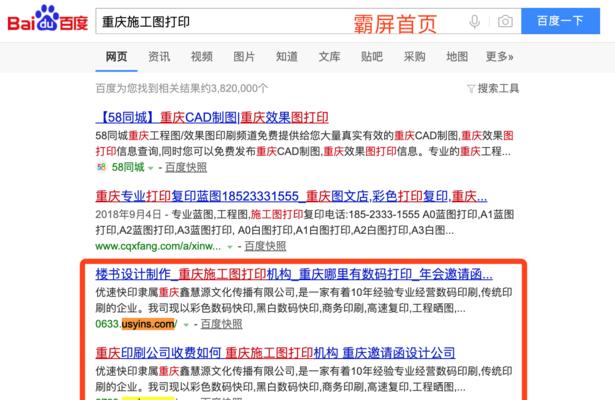Click snippet text starting 2018年9月4日
Screen dimensions: 615x400
pos(305,222)
